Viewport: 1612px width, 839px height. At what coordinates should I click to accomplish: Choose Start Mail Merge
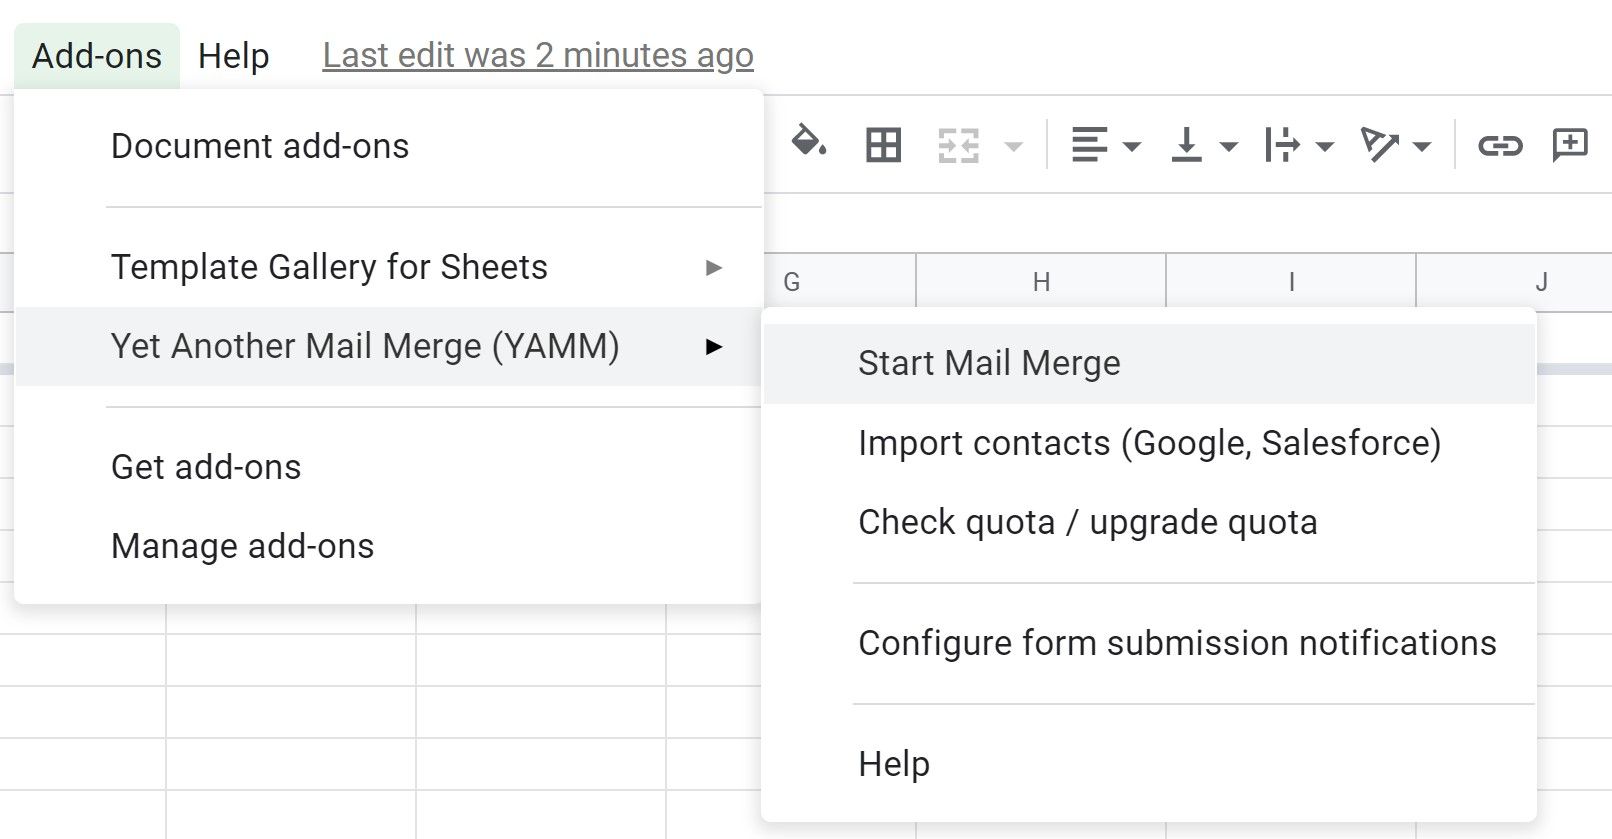(989, 362)
